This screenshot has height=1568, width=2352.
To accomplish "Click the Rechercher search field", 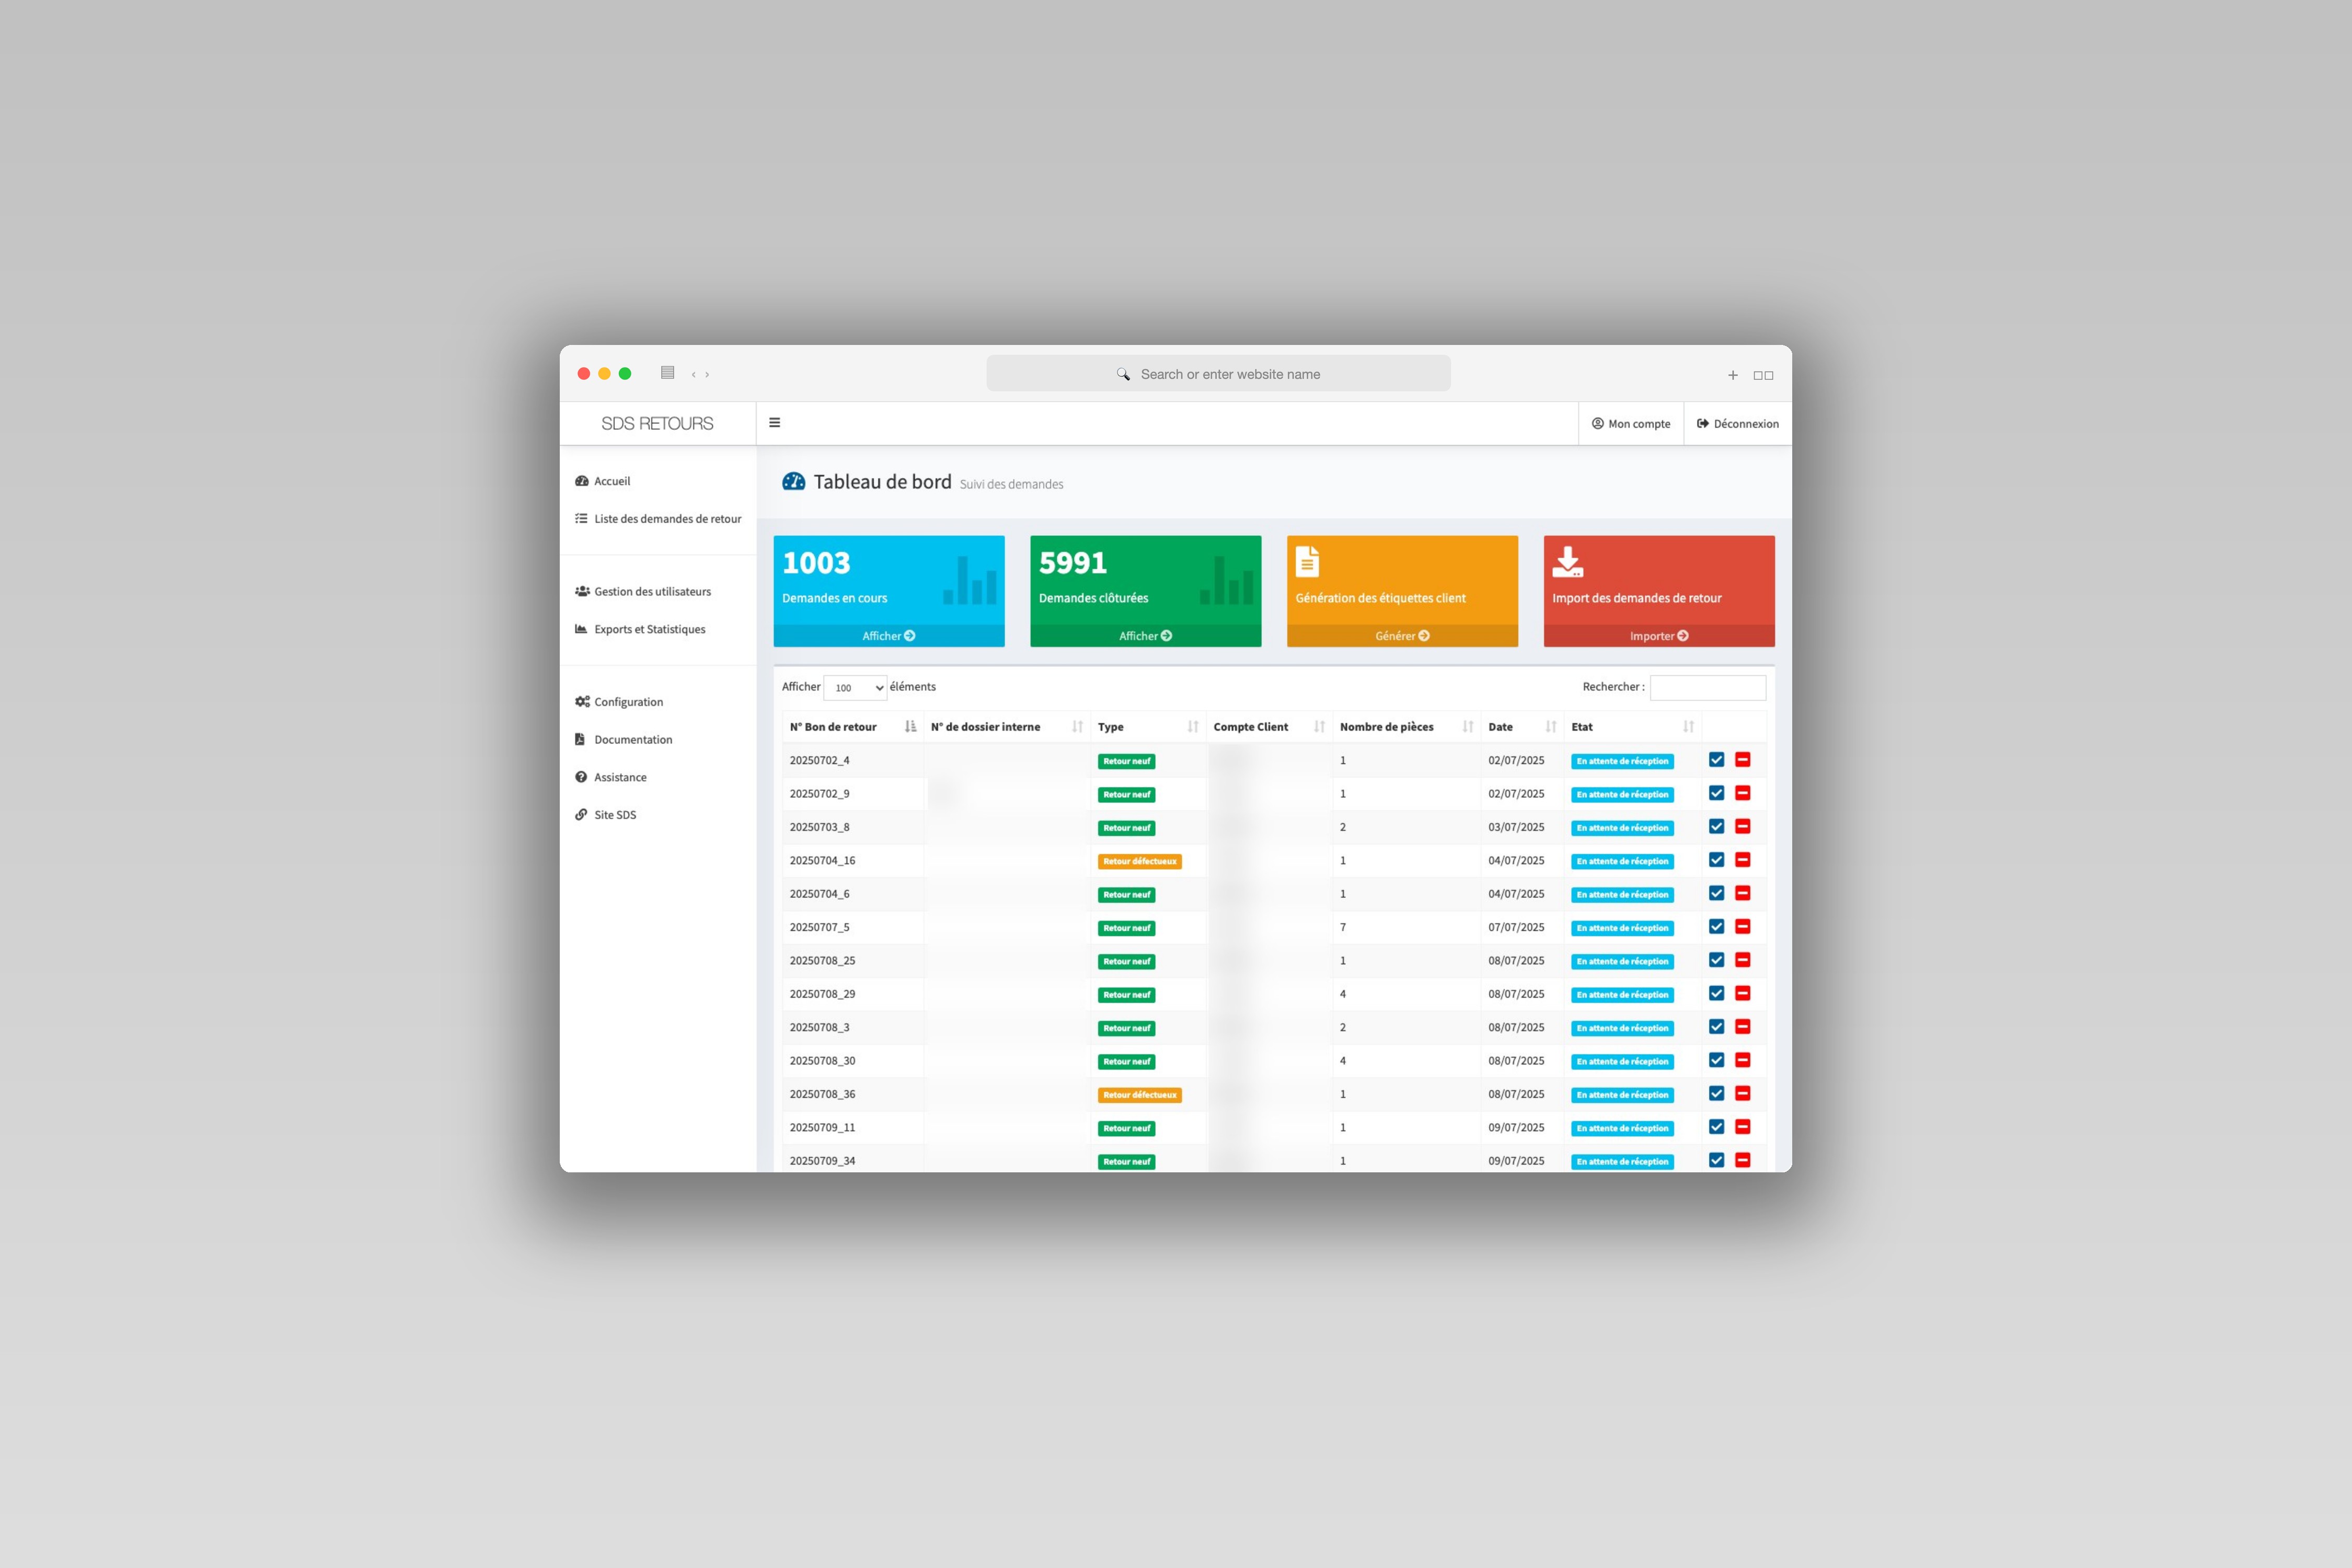I will click(x=1707, y=688).
